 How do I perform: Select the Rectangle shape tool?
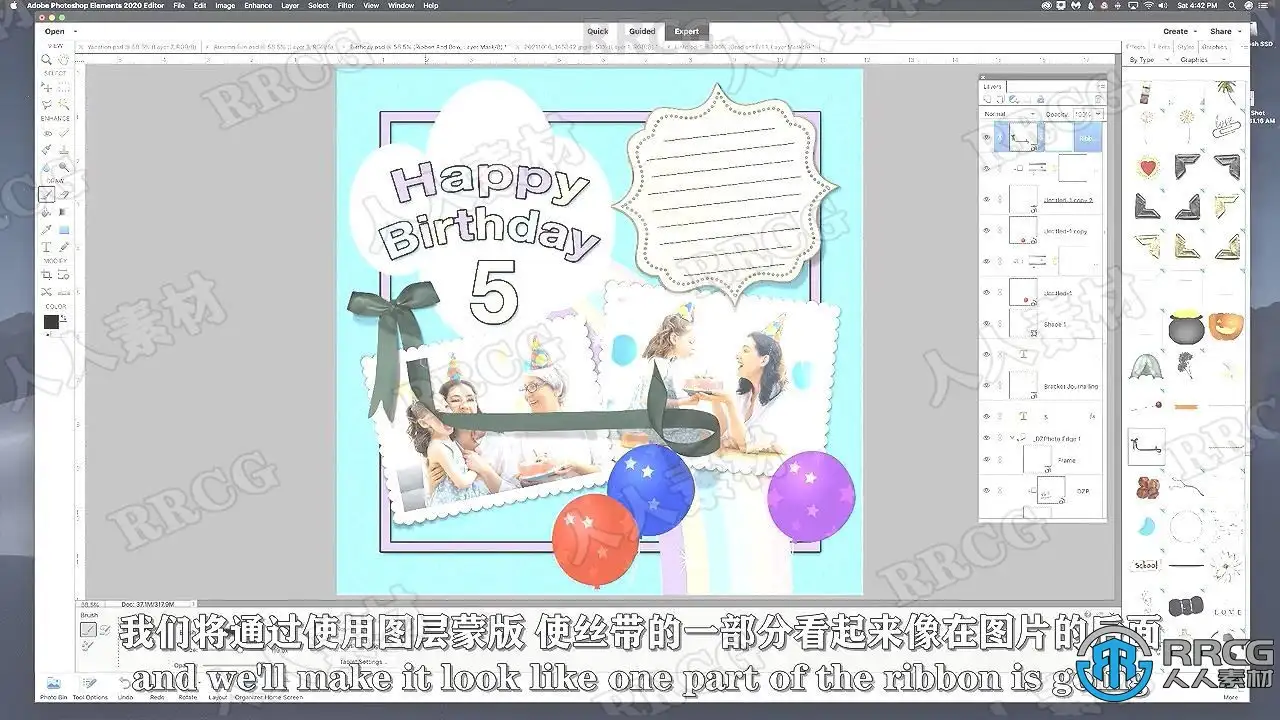tap(64, 229)
